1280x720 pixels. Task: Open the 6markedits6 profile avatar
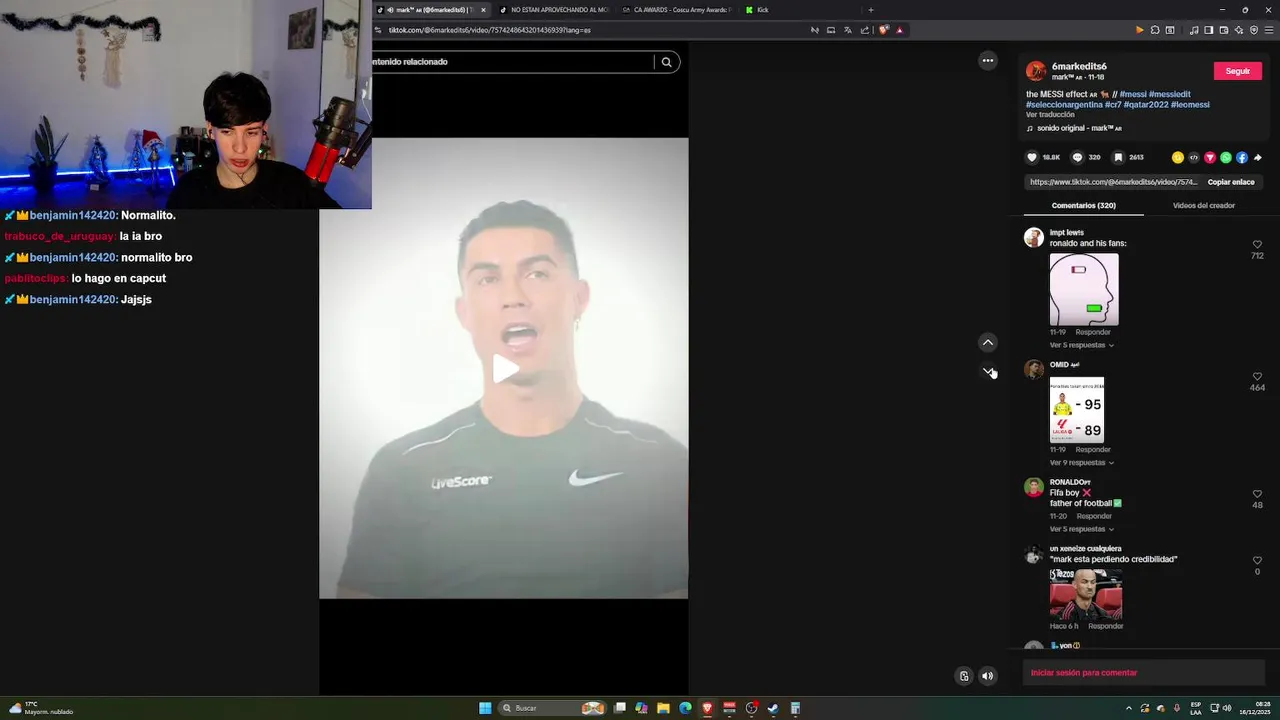[1036, 71]
